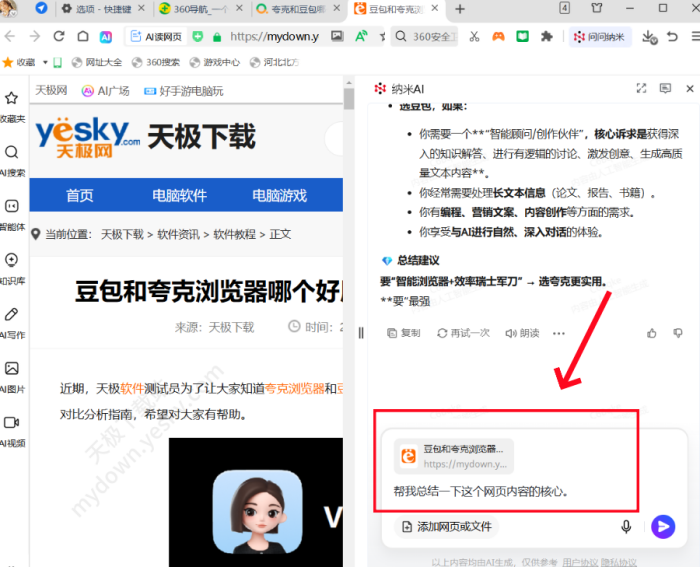
Task: Regenerate the answer with 再试一次
Action: 463,333
